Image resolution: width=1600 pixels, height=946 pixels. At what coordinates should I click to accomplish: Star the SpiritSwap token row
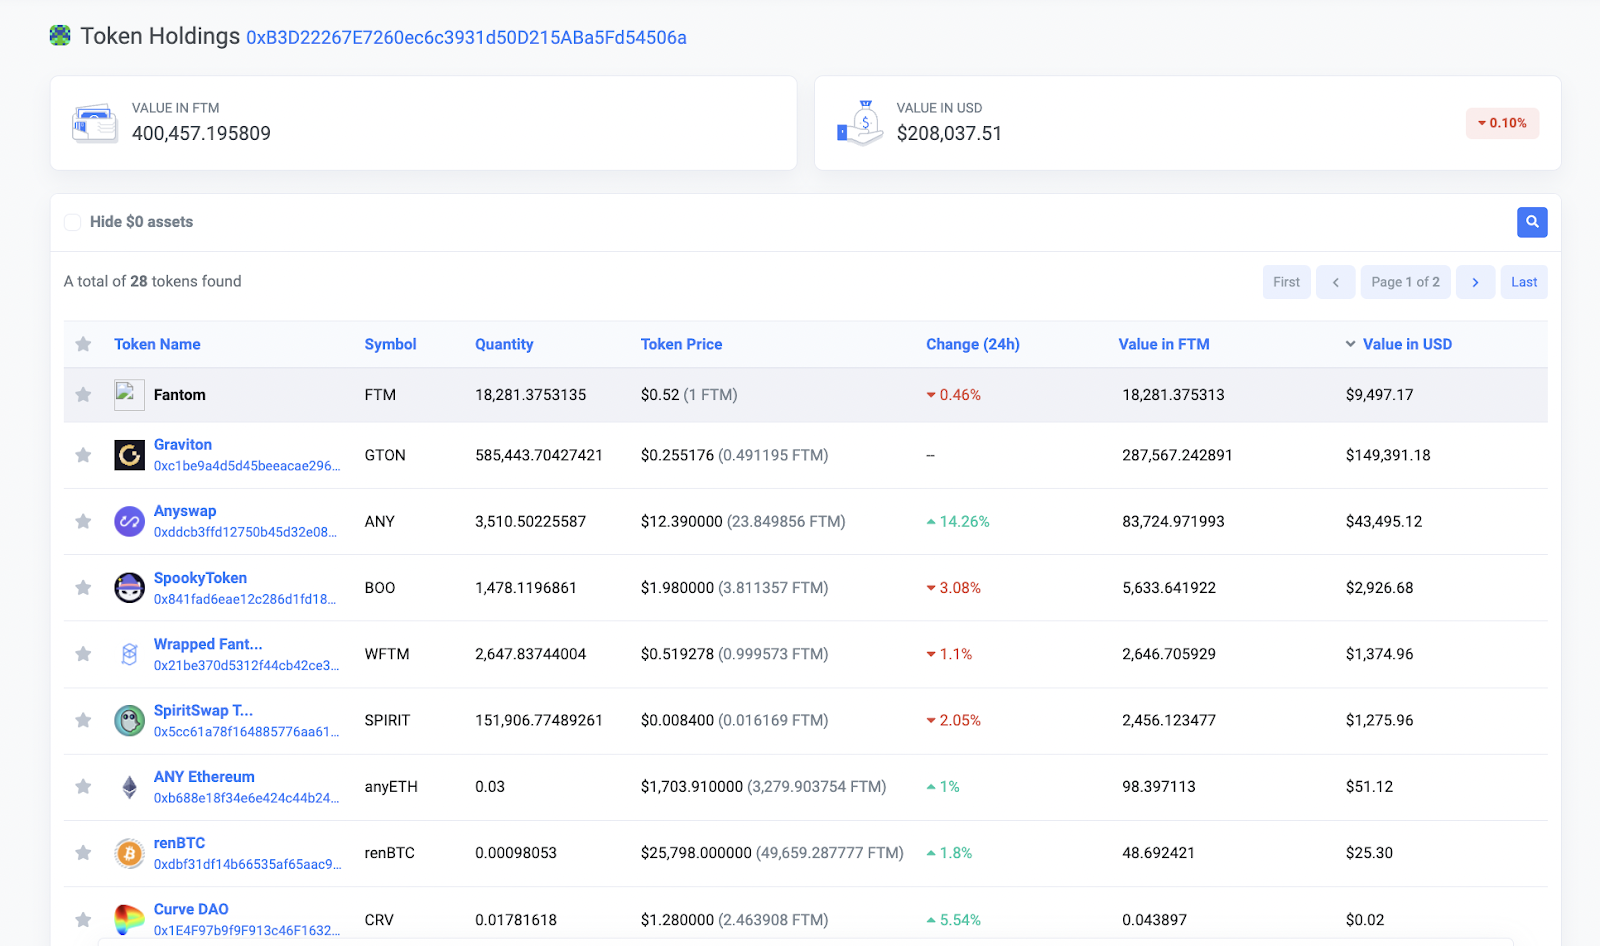pyautogui.click(x=83, y=720)
